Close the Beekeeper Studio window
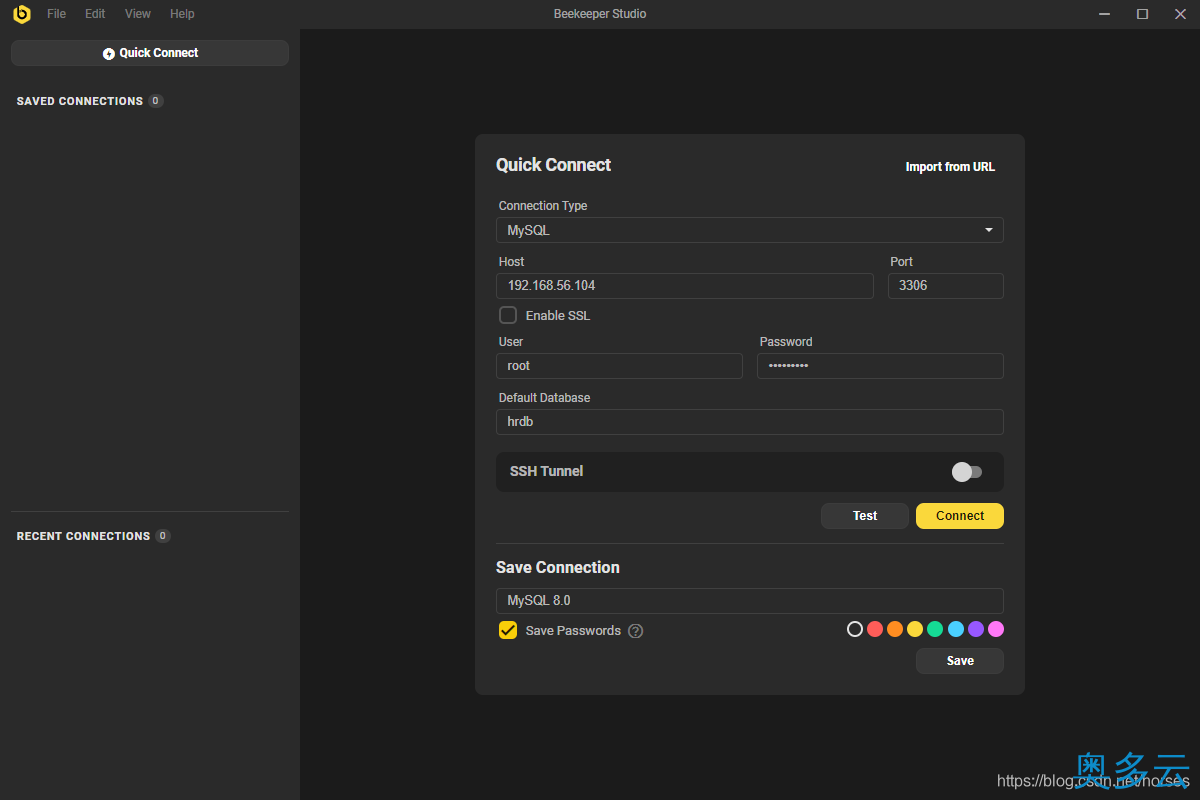1200x800 pixels. 1180,14
